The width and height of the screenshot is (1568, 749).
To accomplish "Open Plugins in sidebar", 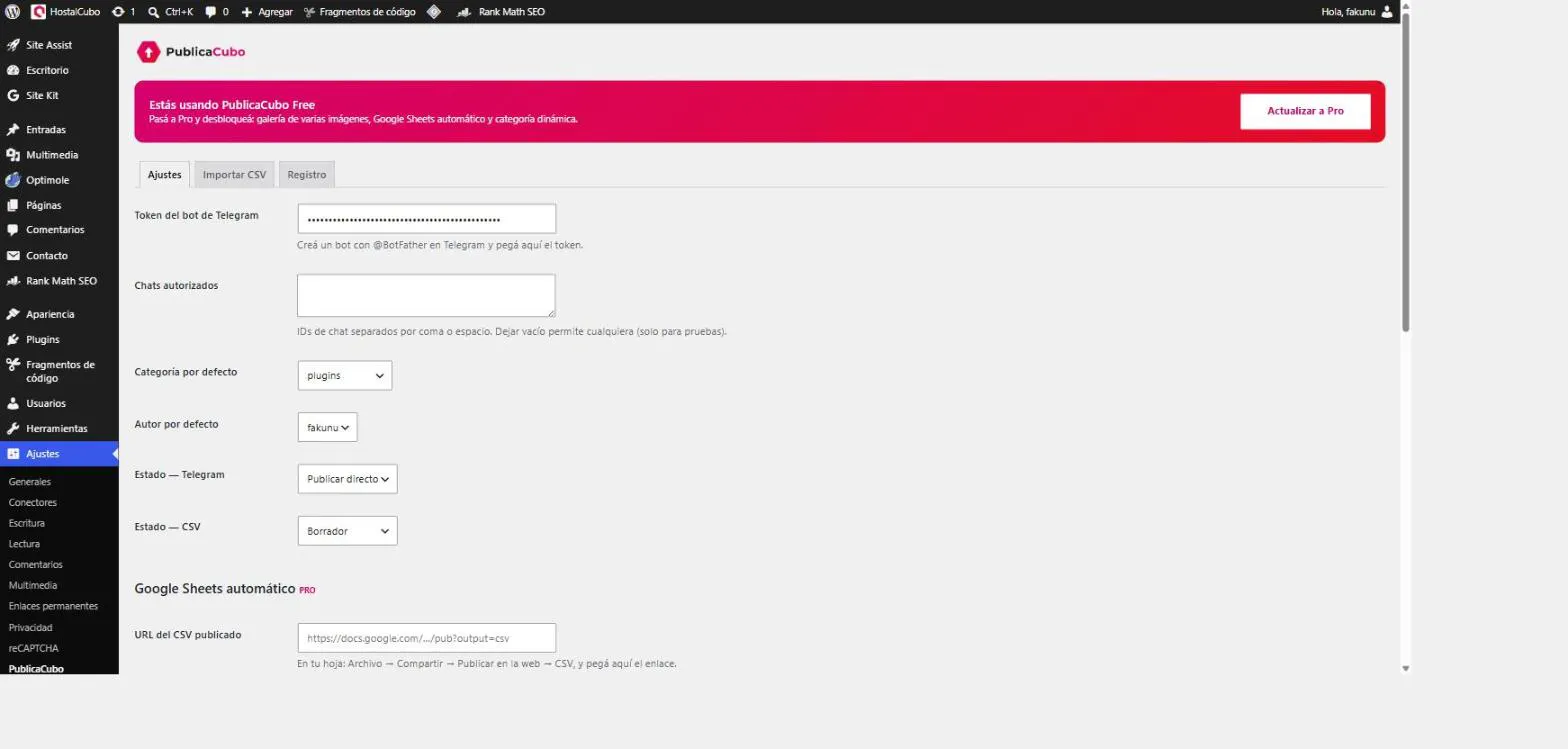I will 59,339.
